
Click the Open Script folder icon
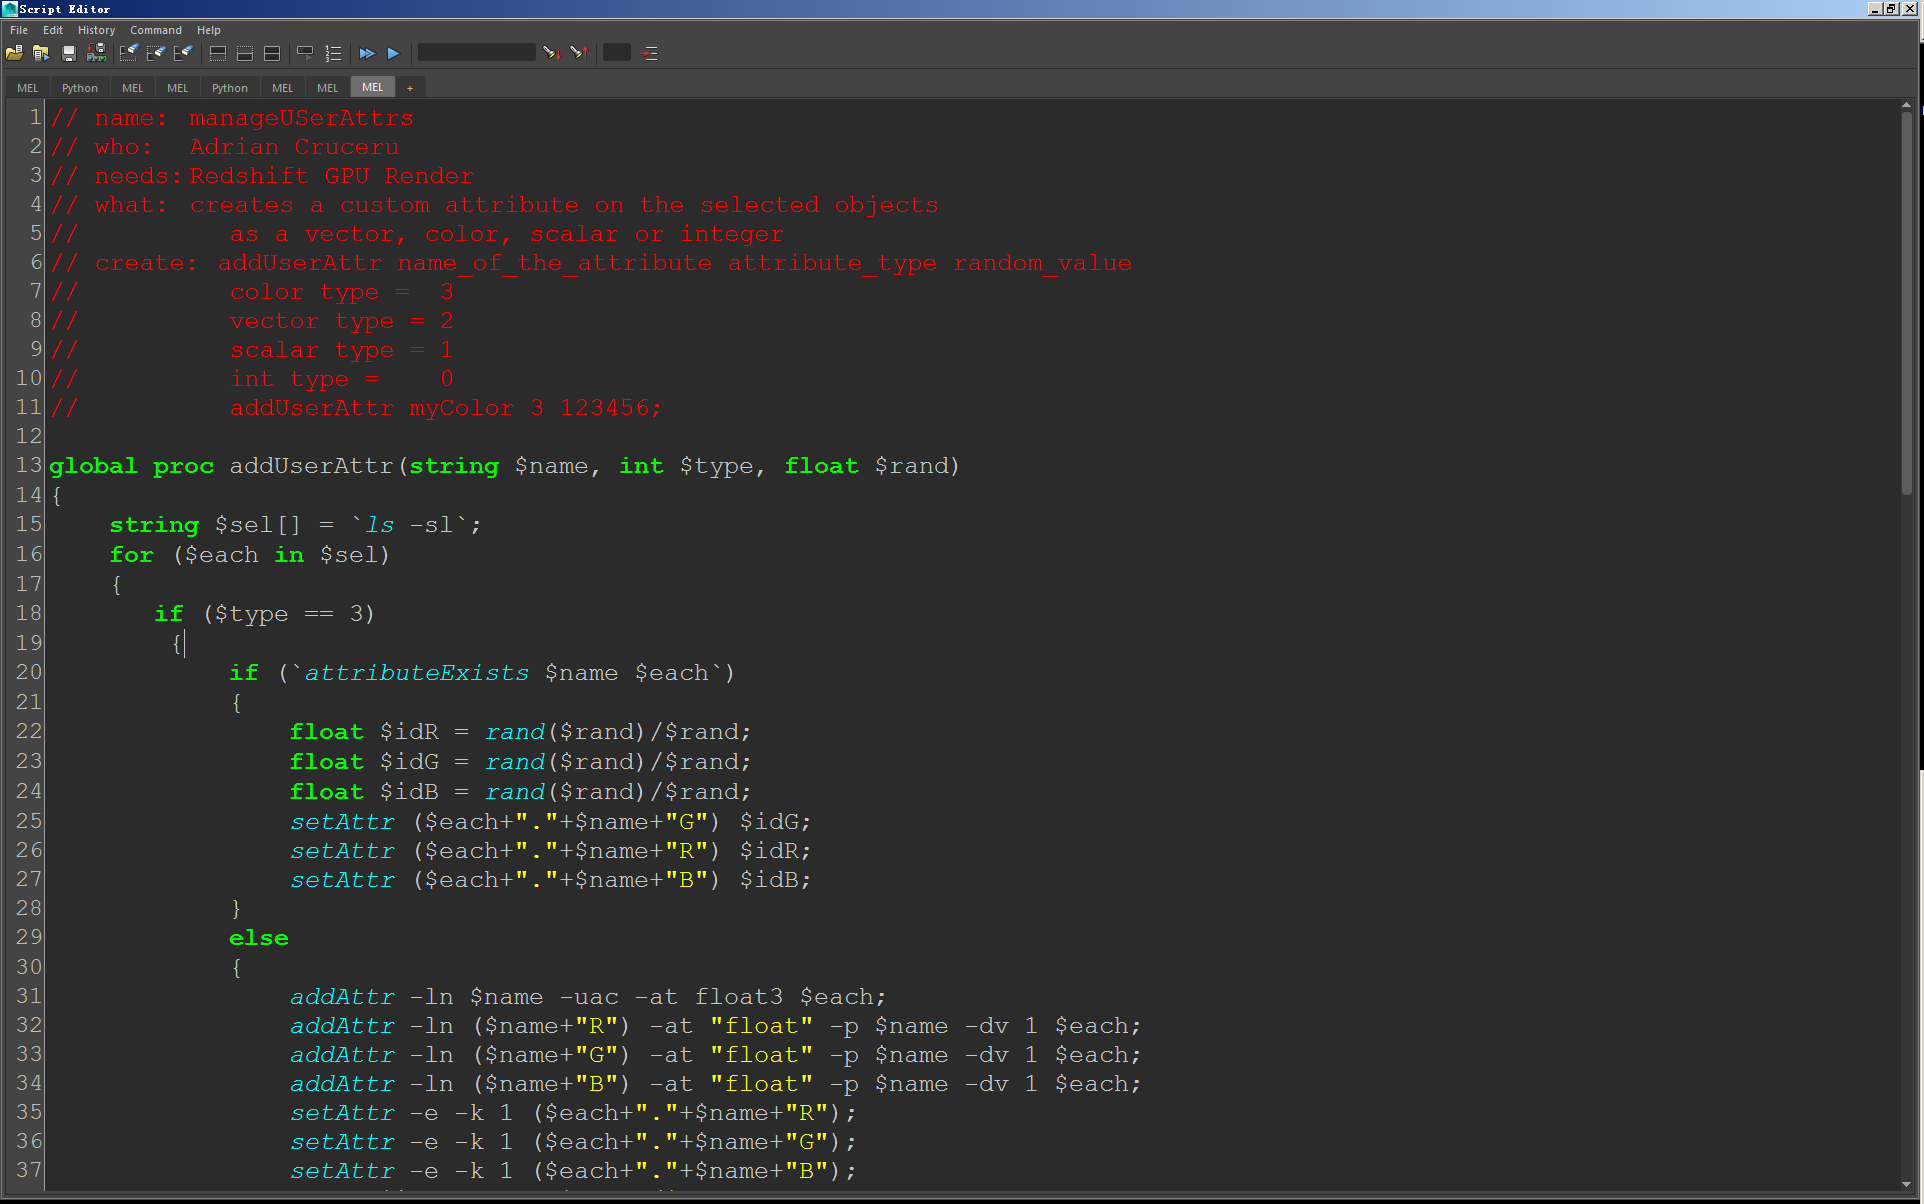coord(14,53)
